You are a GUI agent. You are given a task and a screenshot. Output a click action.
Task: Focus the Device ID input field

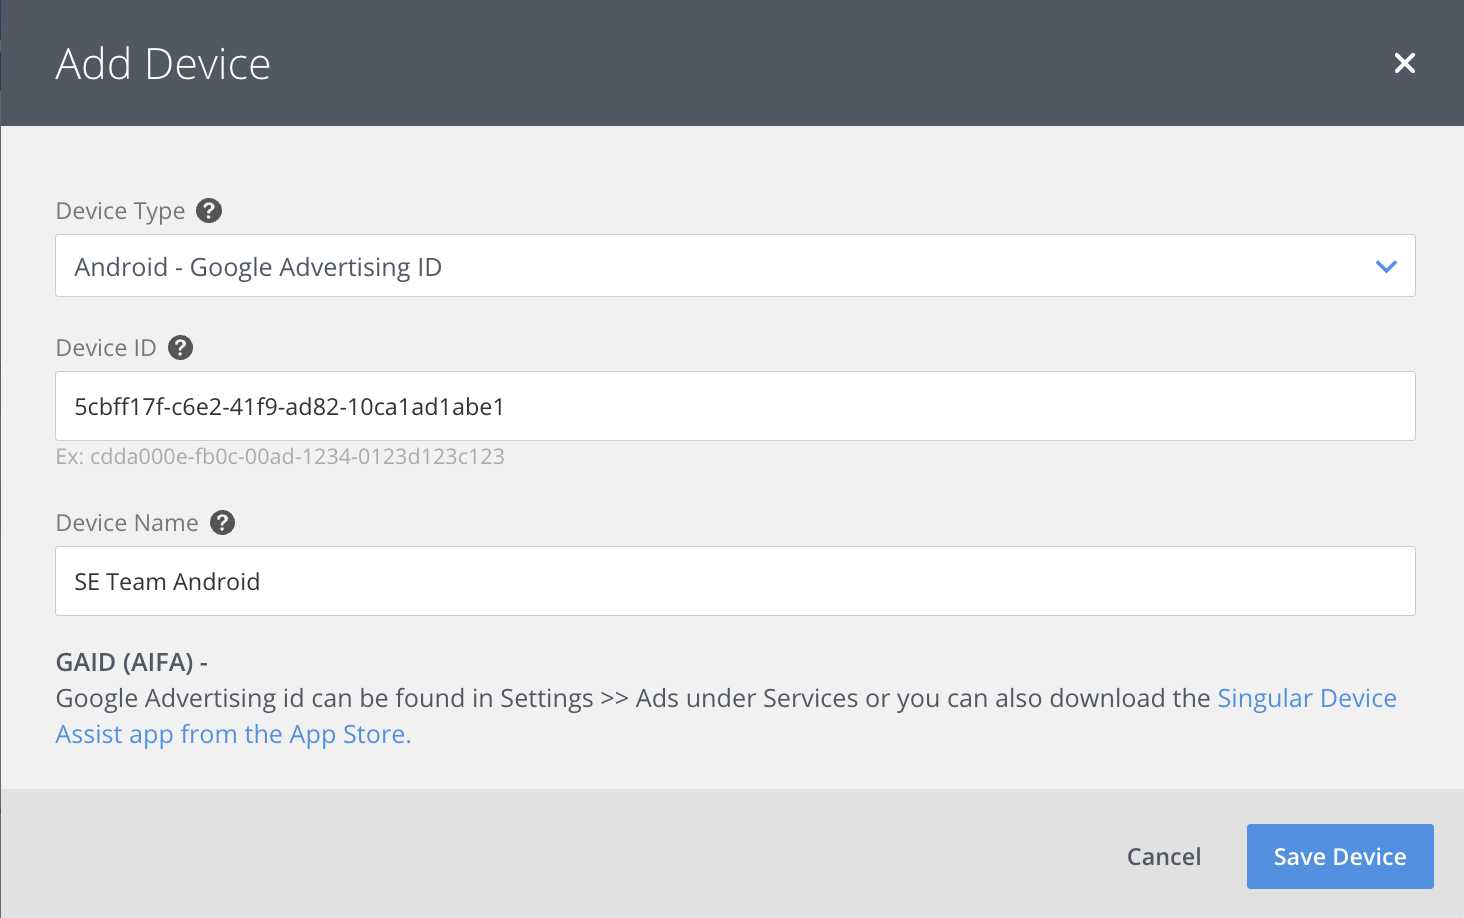(x=735, y=406)
